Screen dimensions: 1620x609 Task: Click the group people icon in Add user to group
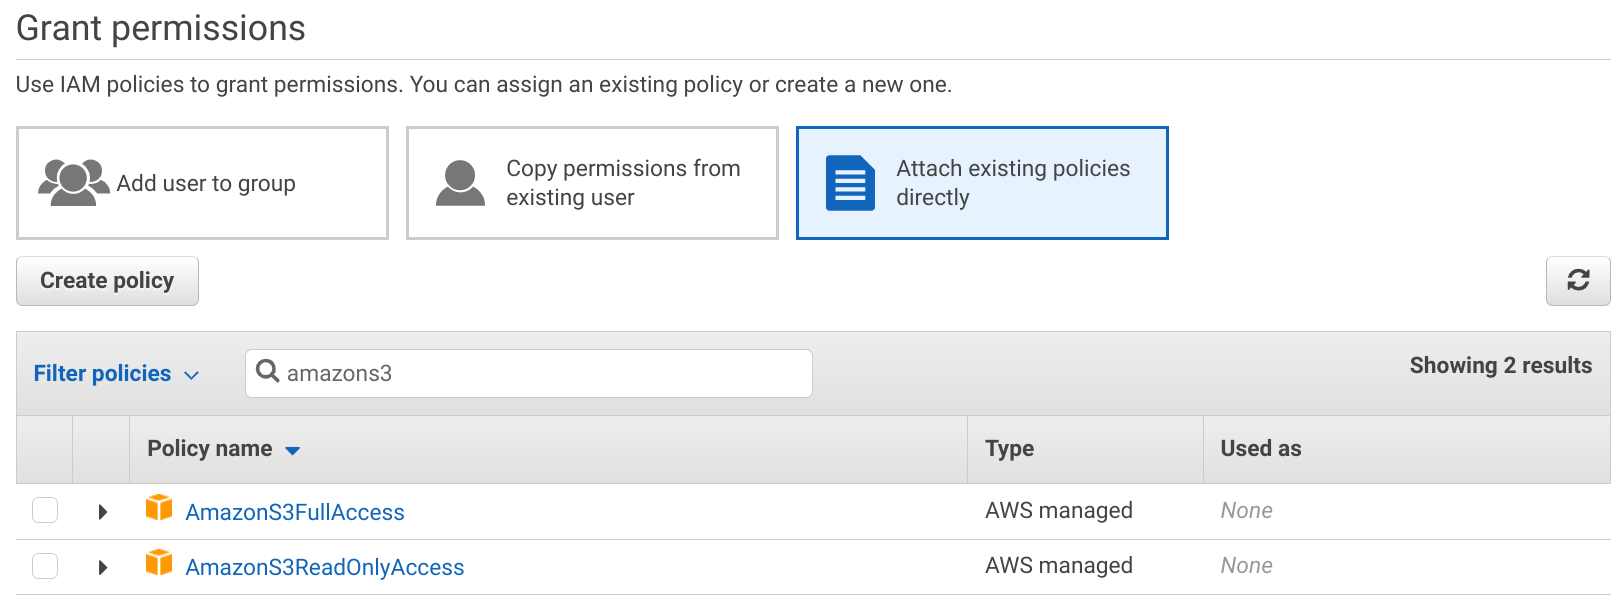tap(73, 182)
